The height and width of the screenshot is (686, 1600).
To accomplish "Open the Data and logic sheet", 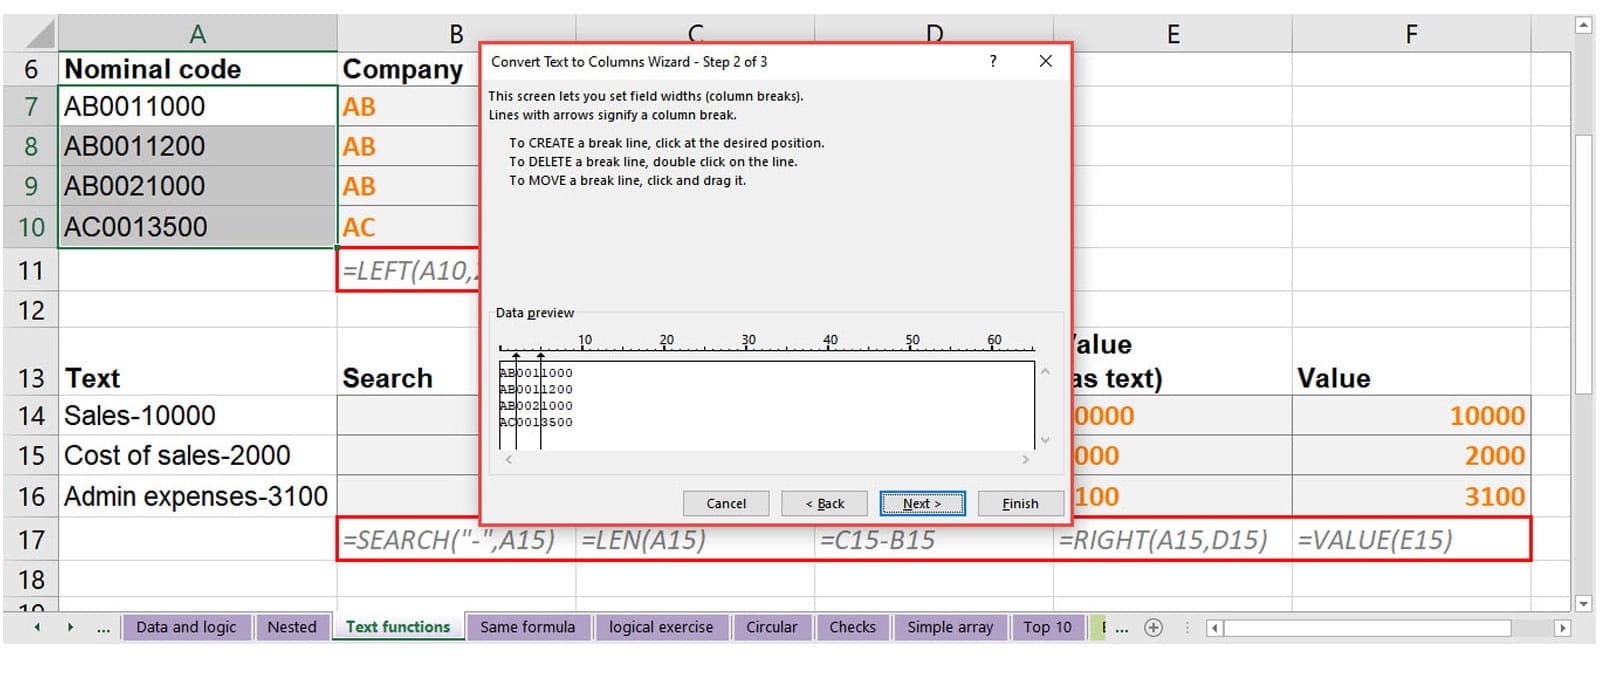I will point(186,627).
